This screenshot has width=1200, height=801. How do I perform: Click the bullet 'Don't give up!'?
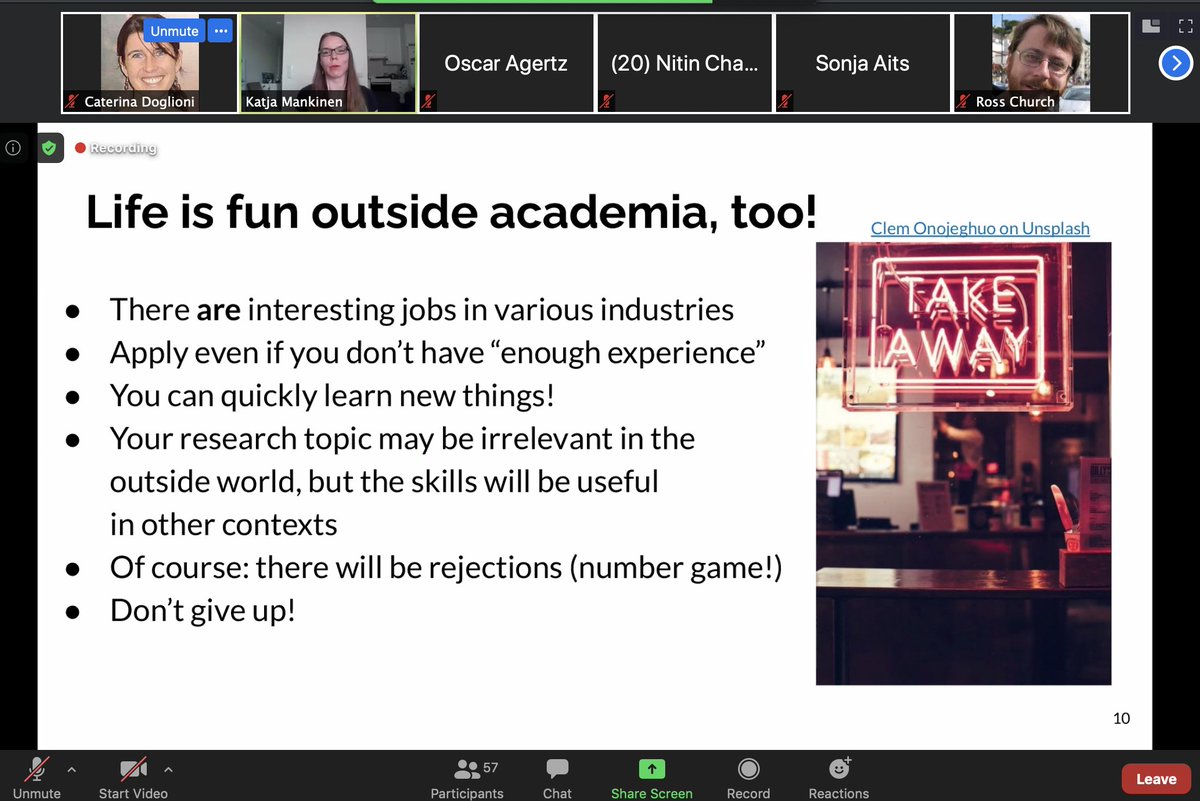click(x=203, y=610)
